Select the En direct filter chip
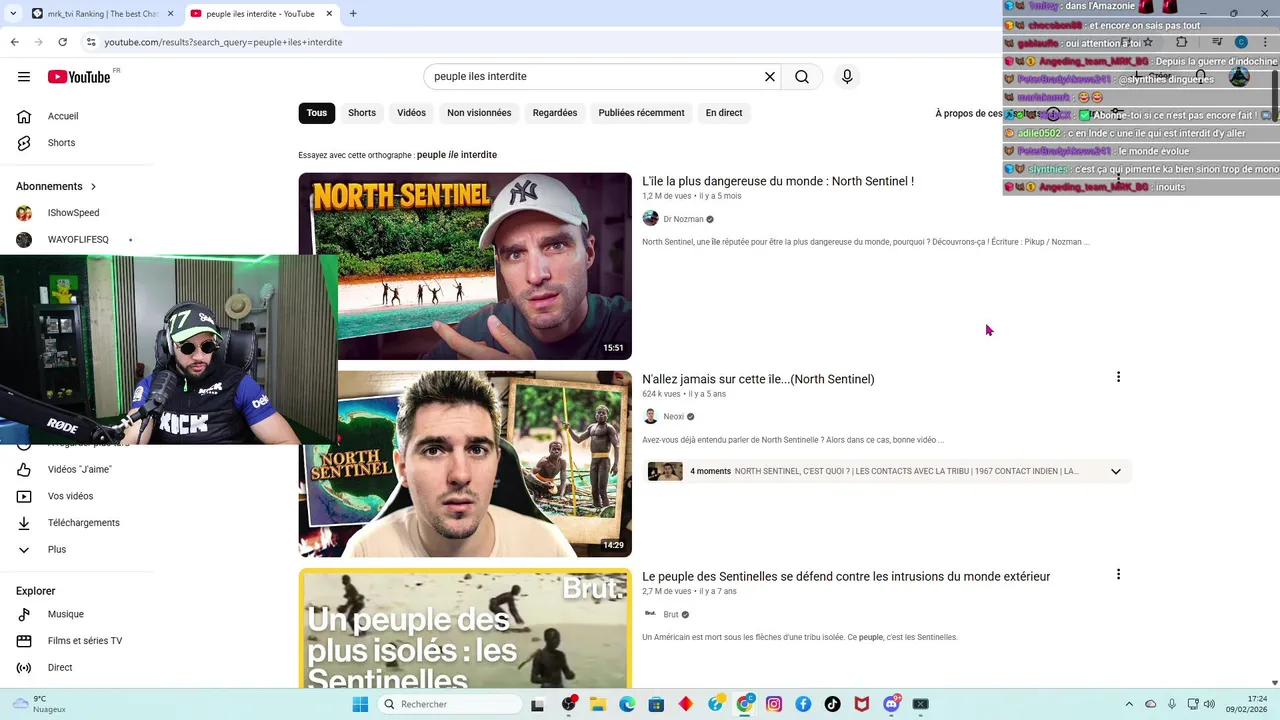1280x720 pixels. (724, 113)
